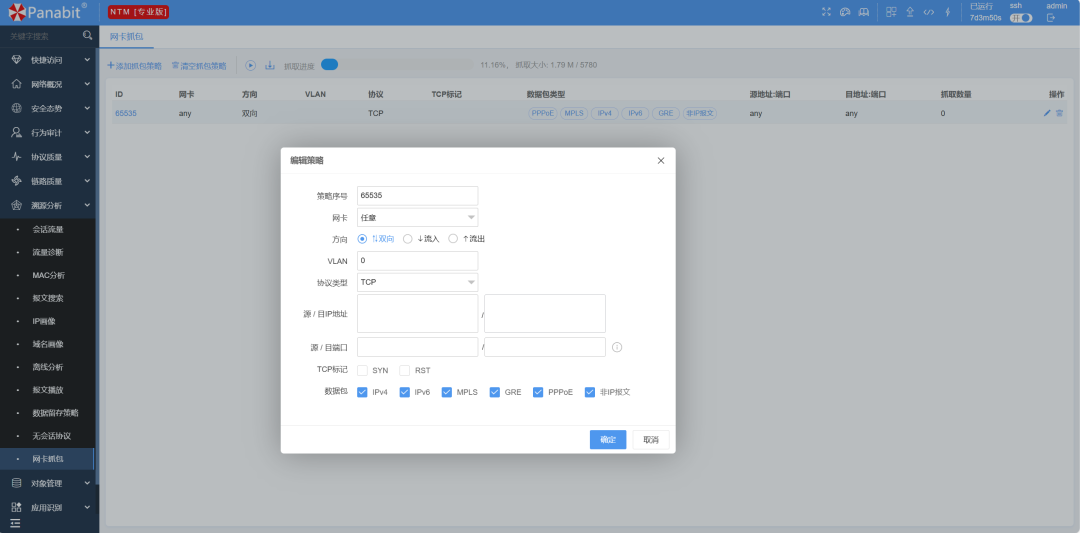
Task: Open 离线分析 in sidebar
Action: 48,367
